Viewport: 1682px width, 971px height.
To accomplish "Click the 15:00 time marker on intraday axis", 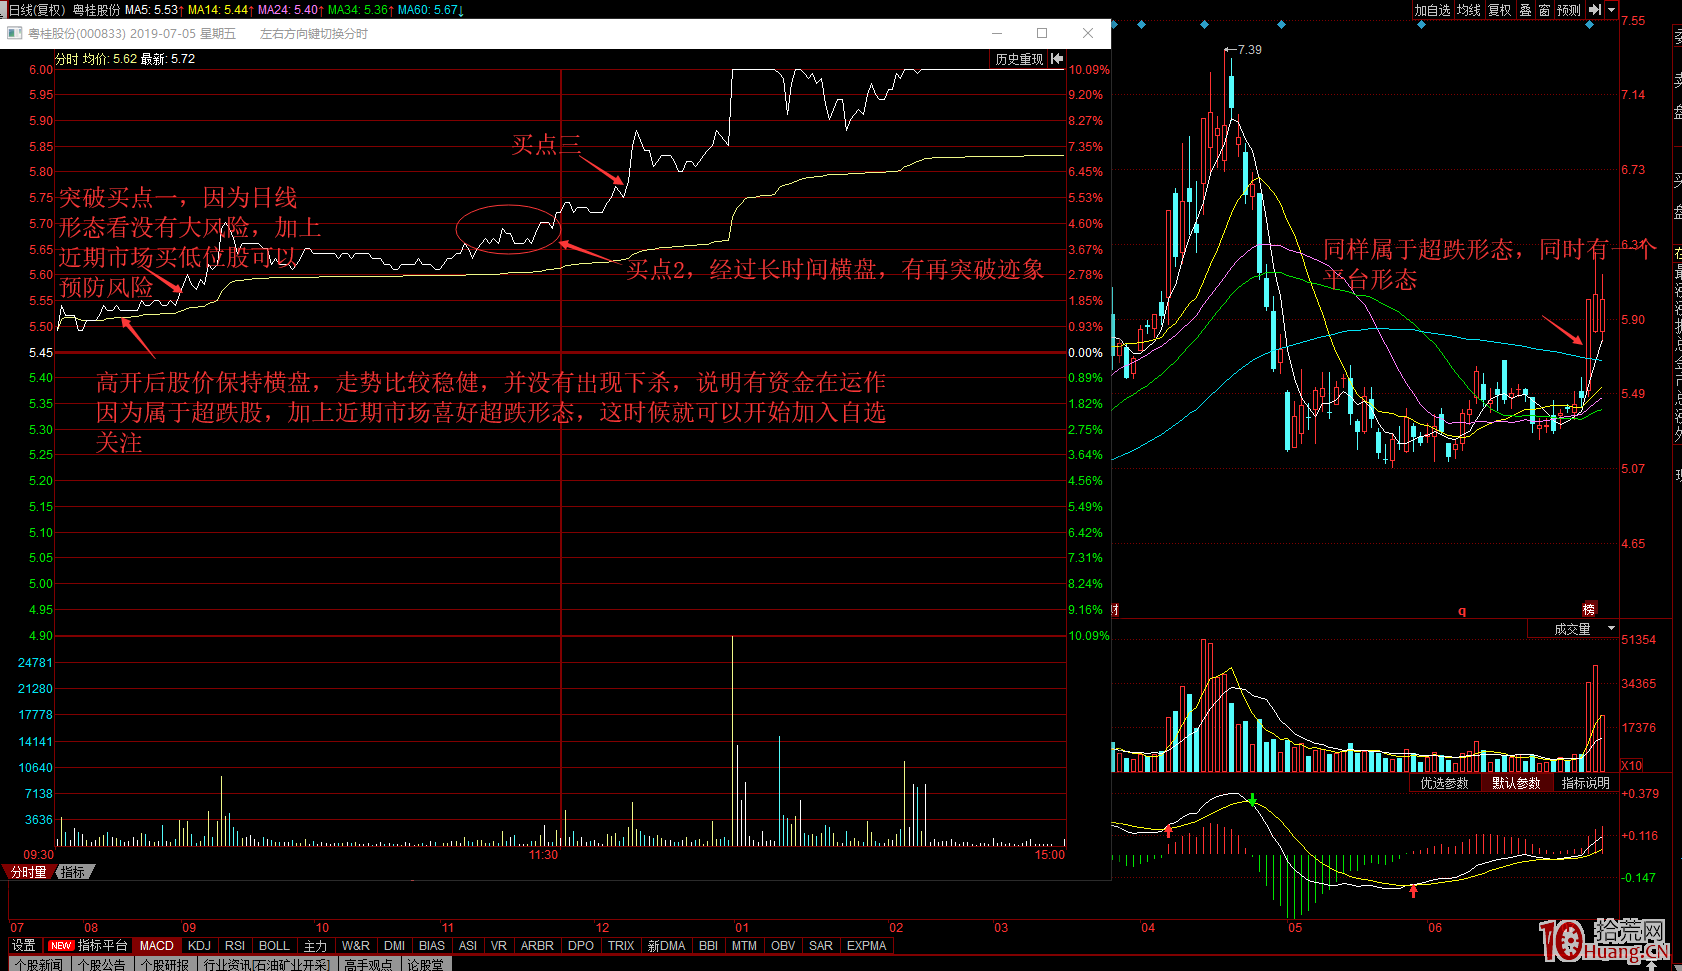I will 1050,855.
